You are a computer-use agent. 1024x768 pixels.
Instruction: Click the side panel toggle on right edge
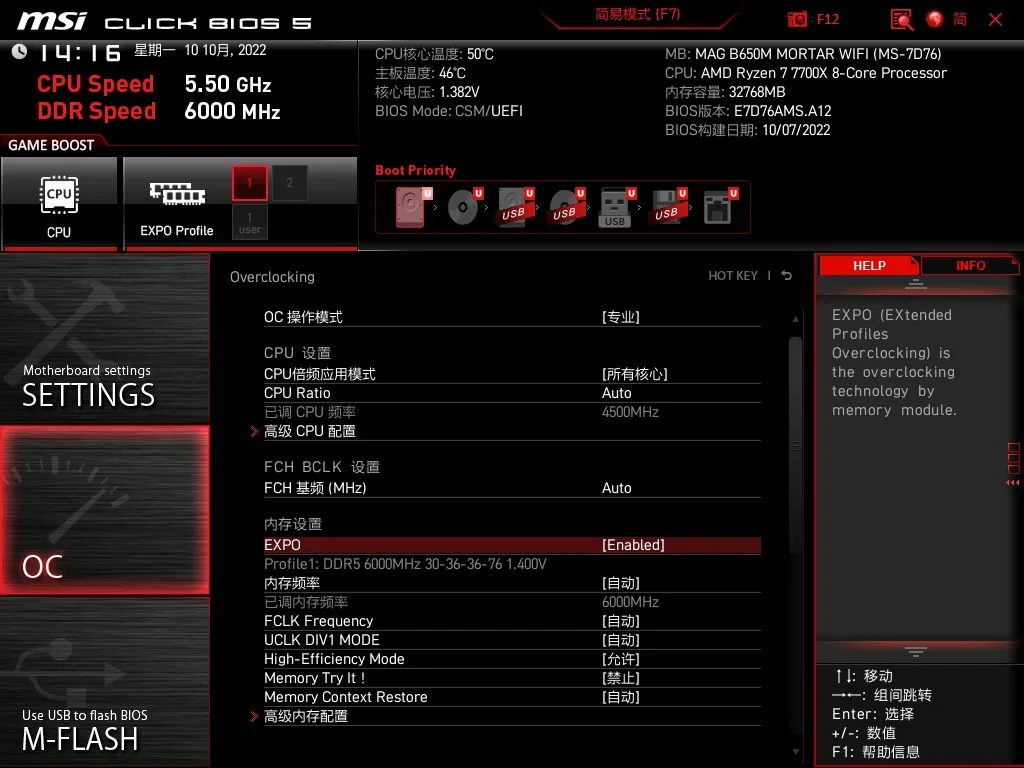coord(1013,464)
